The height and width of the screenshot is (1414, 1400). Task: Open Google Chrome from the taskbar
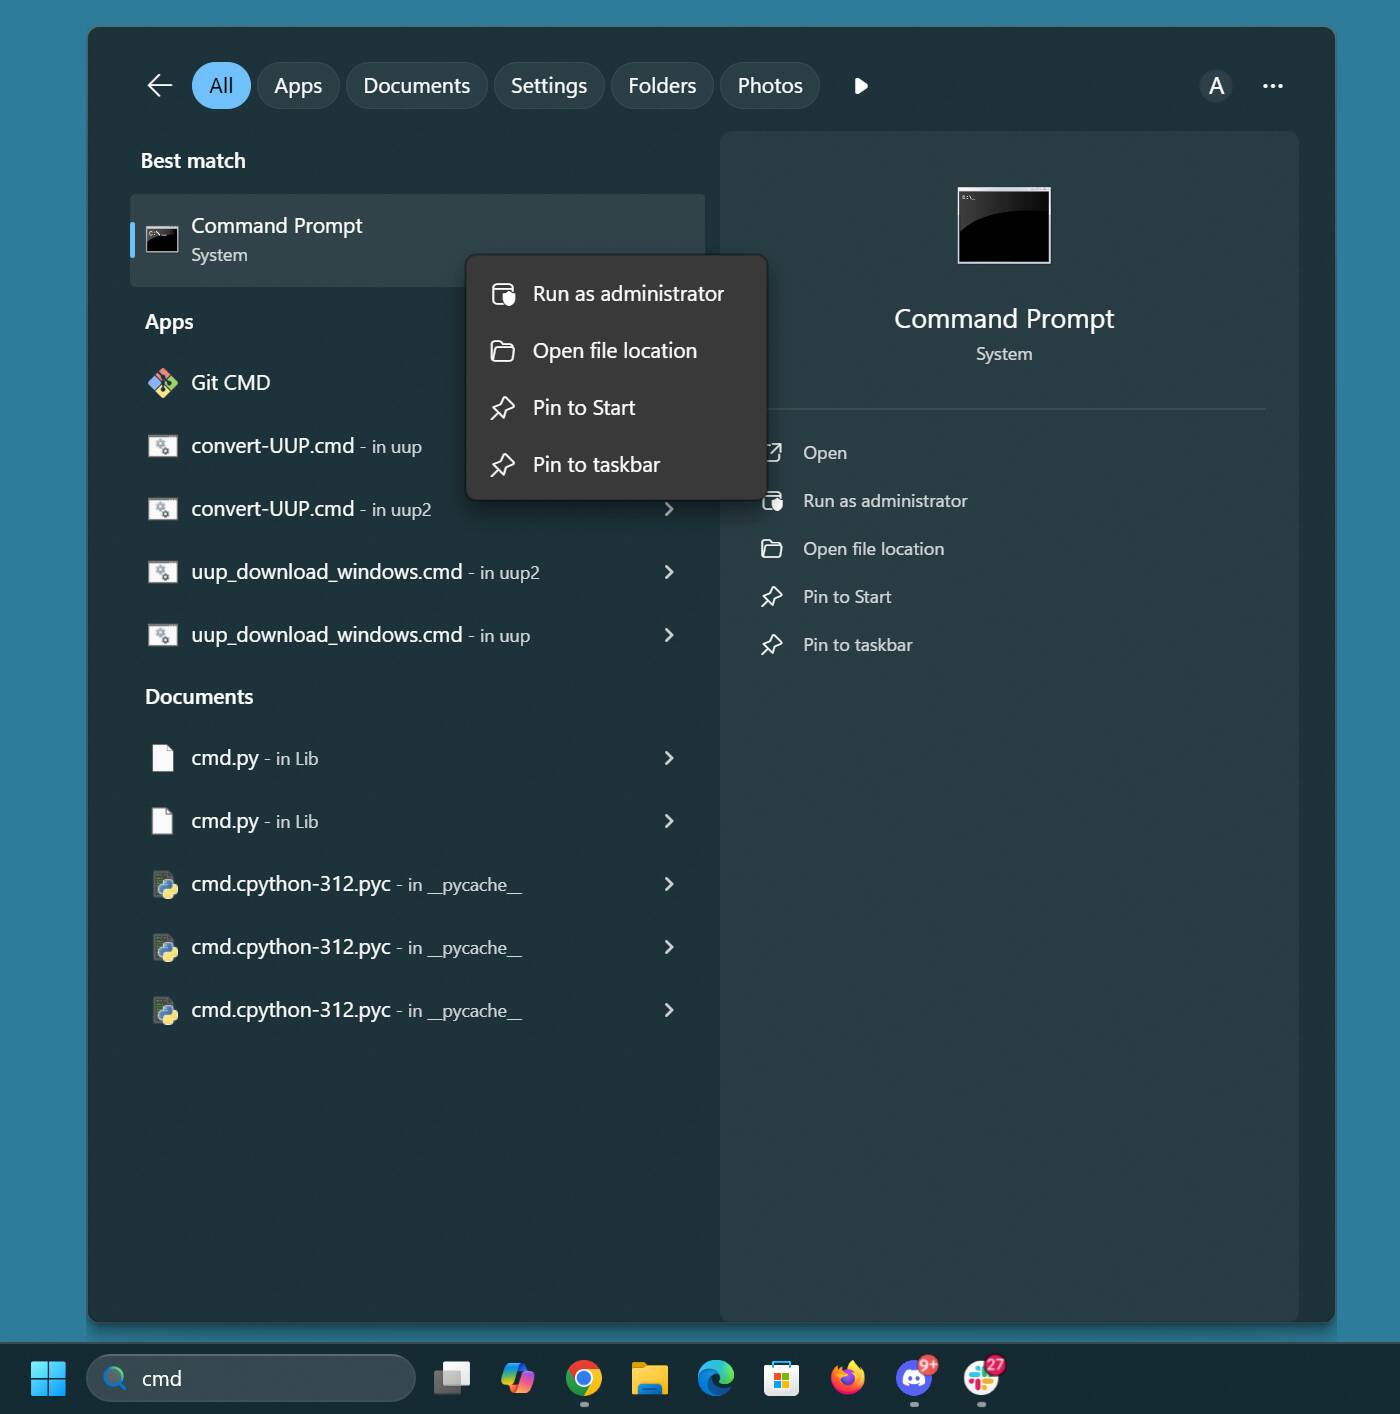coord(584,1378)
